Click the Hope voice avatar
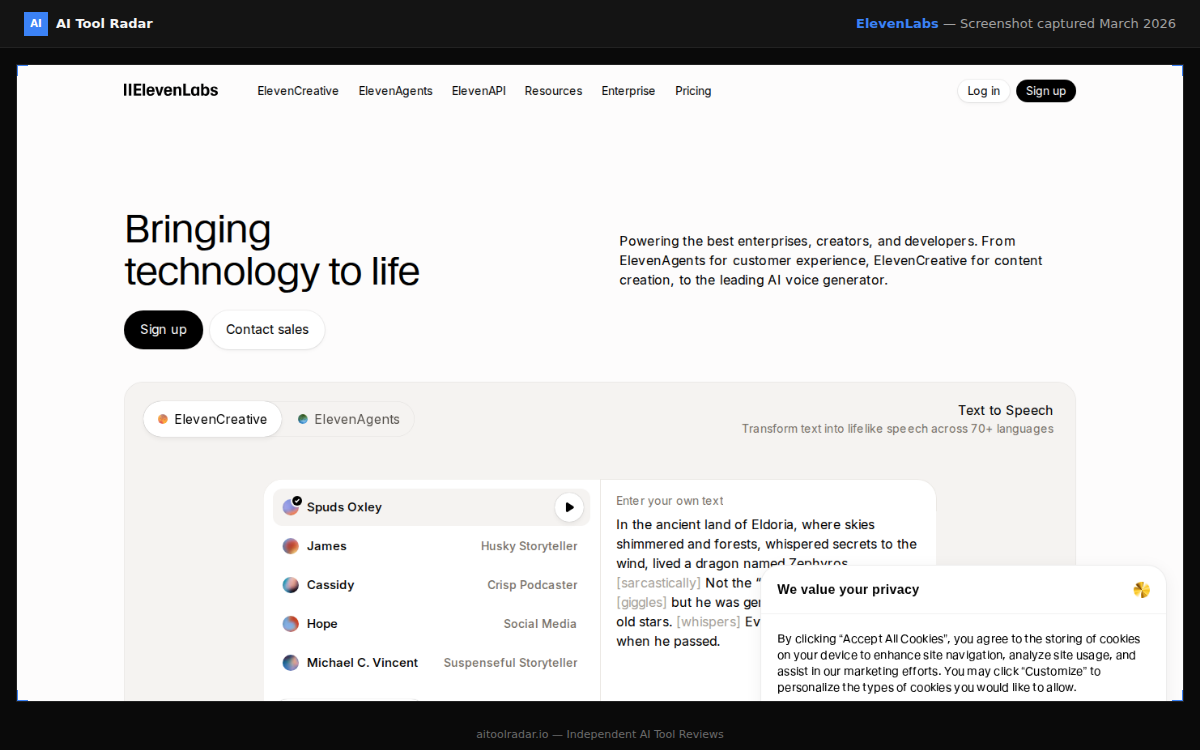This screenshot has height=750, width=1200. [x=291, y=624]
